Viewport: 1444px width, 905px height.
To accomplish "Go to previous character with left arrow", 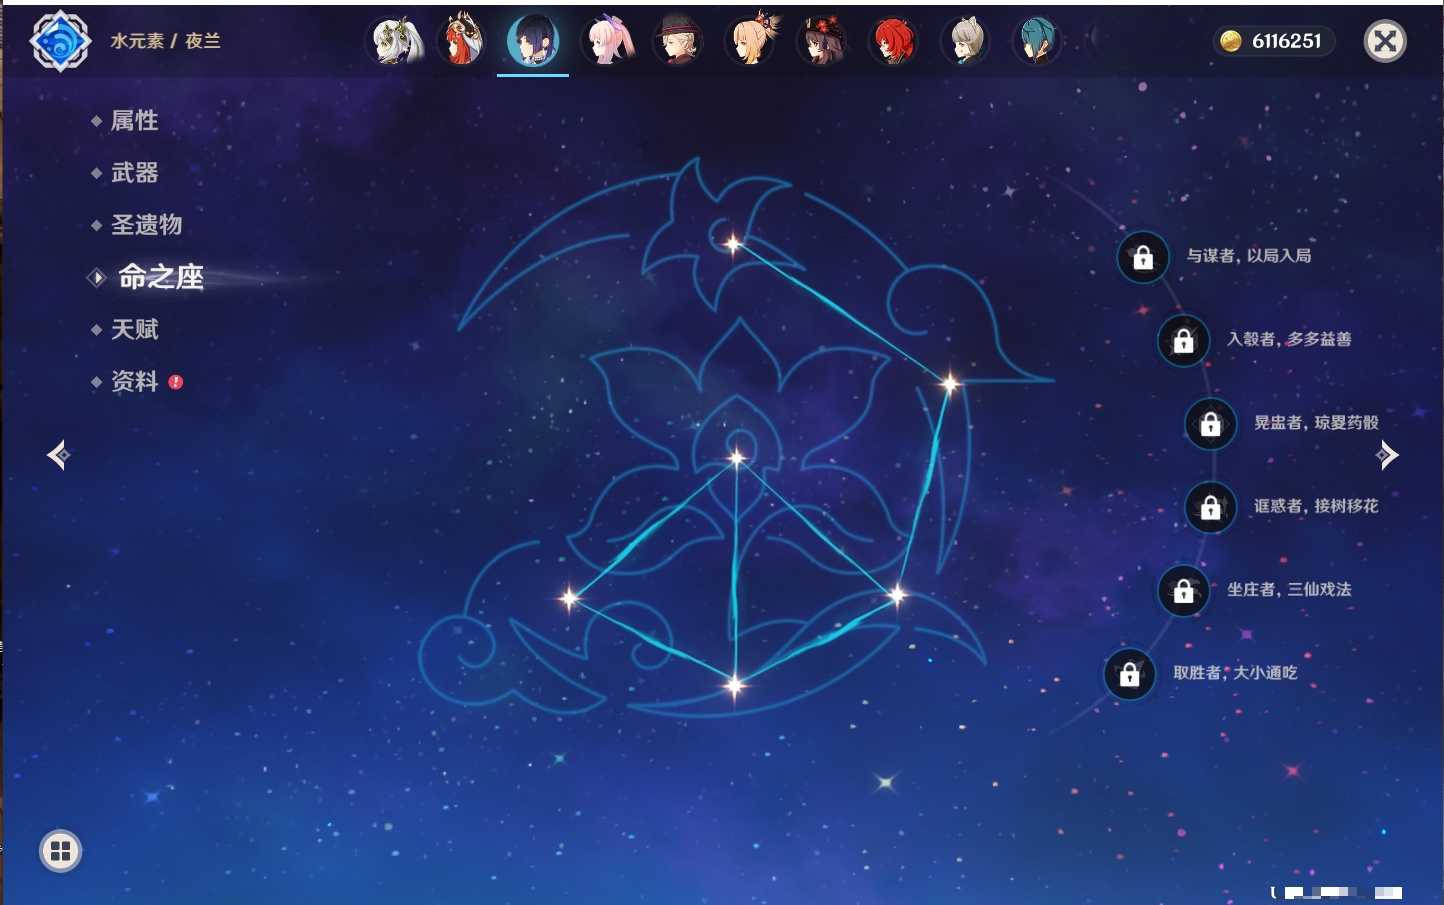I will [x=58, y=455].
